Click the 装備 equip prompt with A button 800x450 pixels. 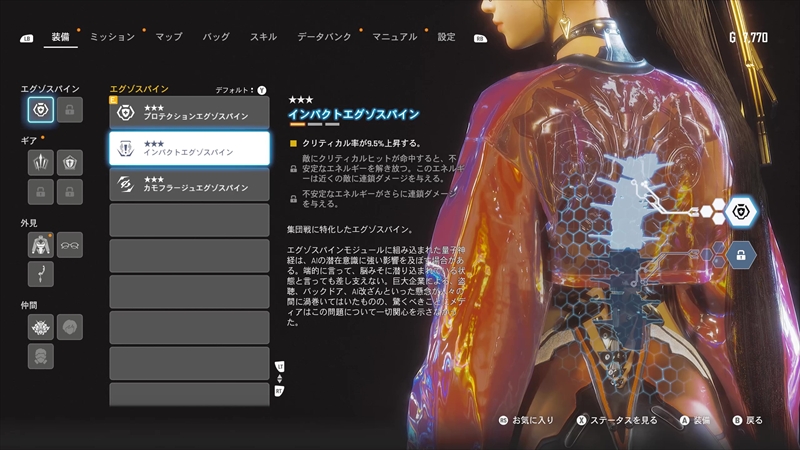coord(695,420)
